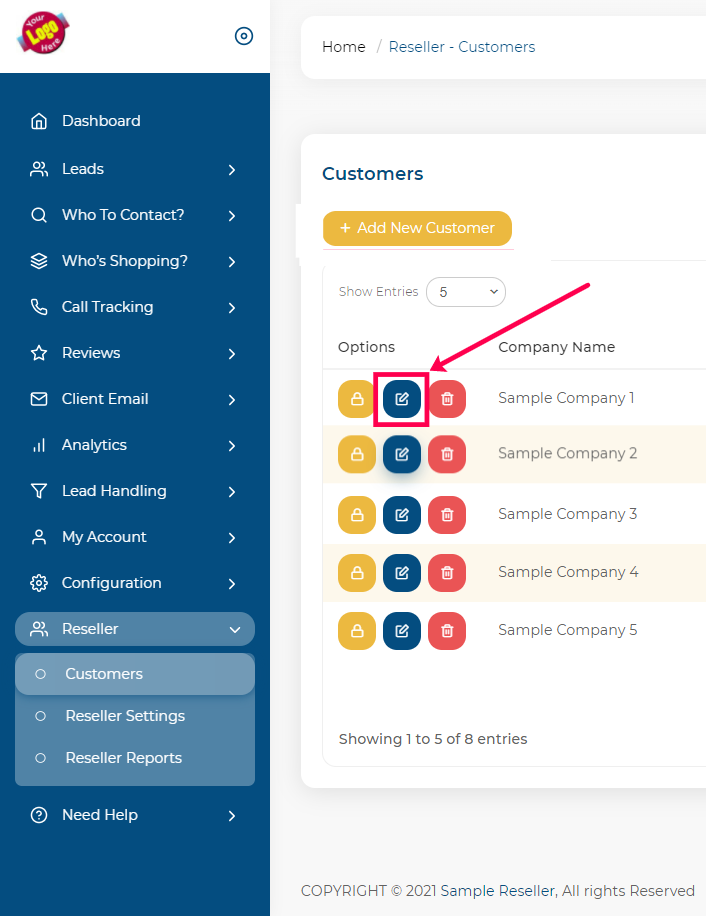Toggle the sidebar with the circle icon
706x916 pixels.
244,36
